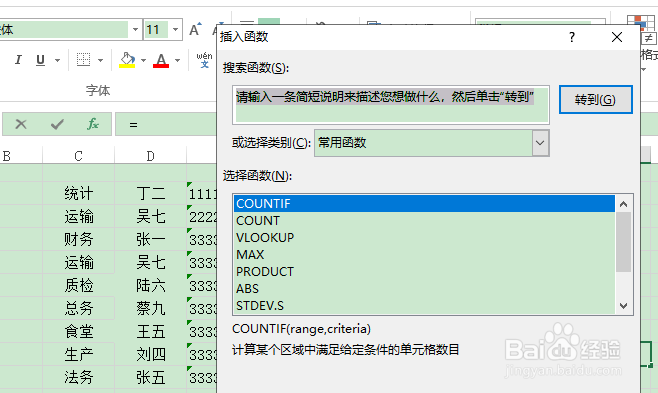This screenshot has height=393, width=658.
Task: Open borders dropdown arrow
Action: (100, 60)
